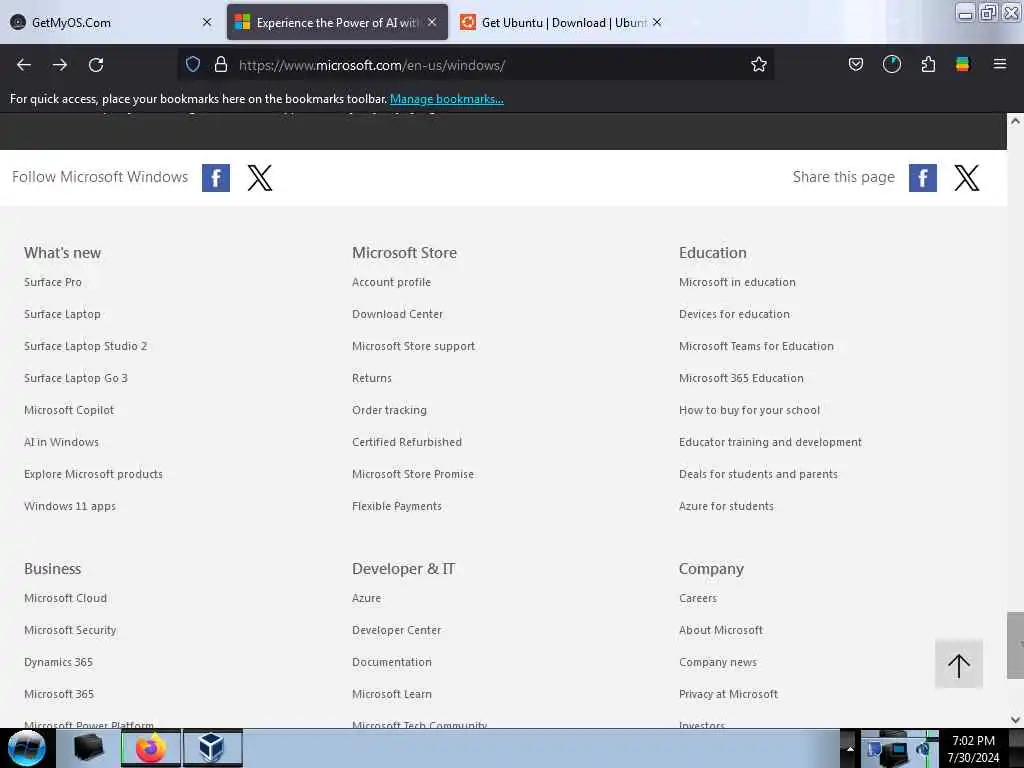Image resolution: width=1024 pixels, height=768 pixels.
Task: Open the Surface Laptop Studio 2 link
Action: 86,346
